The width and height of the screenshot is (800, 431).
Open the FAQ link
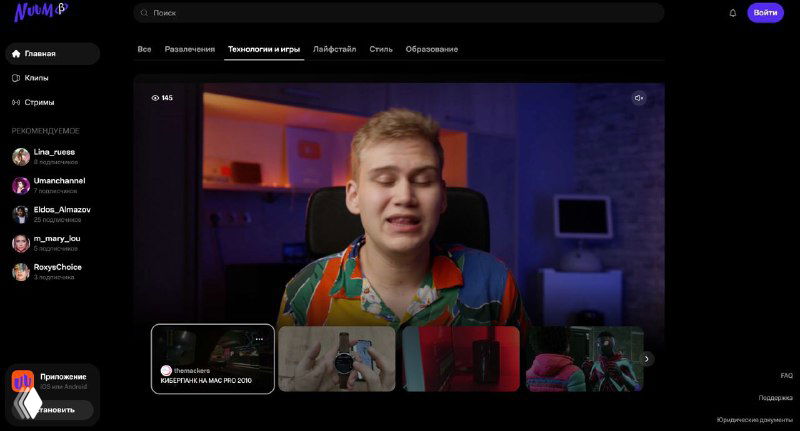(786, 375)
